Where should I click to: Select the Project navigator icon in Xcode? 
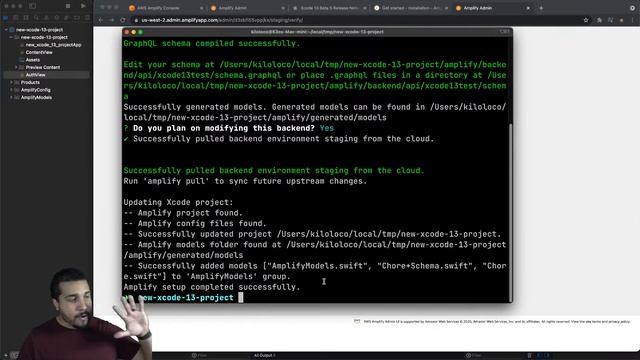pos(6,18)
